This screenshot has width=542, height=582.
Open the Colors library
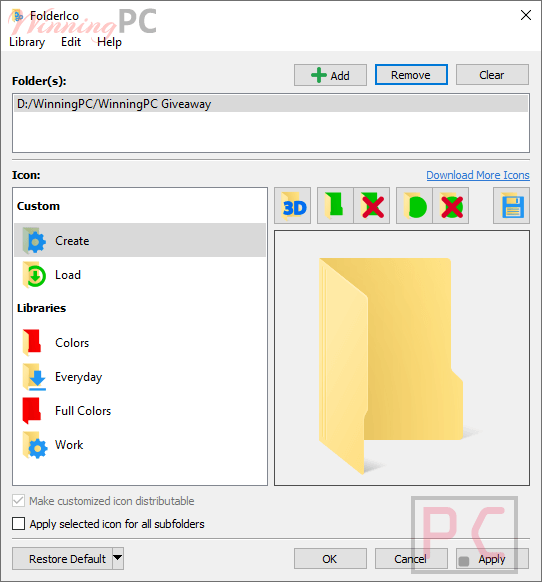point(140,342)
